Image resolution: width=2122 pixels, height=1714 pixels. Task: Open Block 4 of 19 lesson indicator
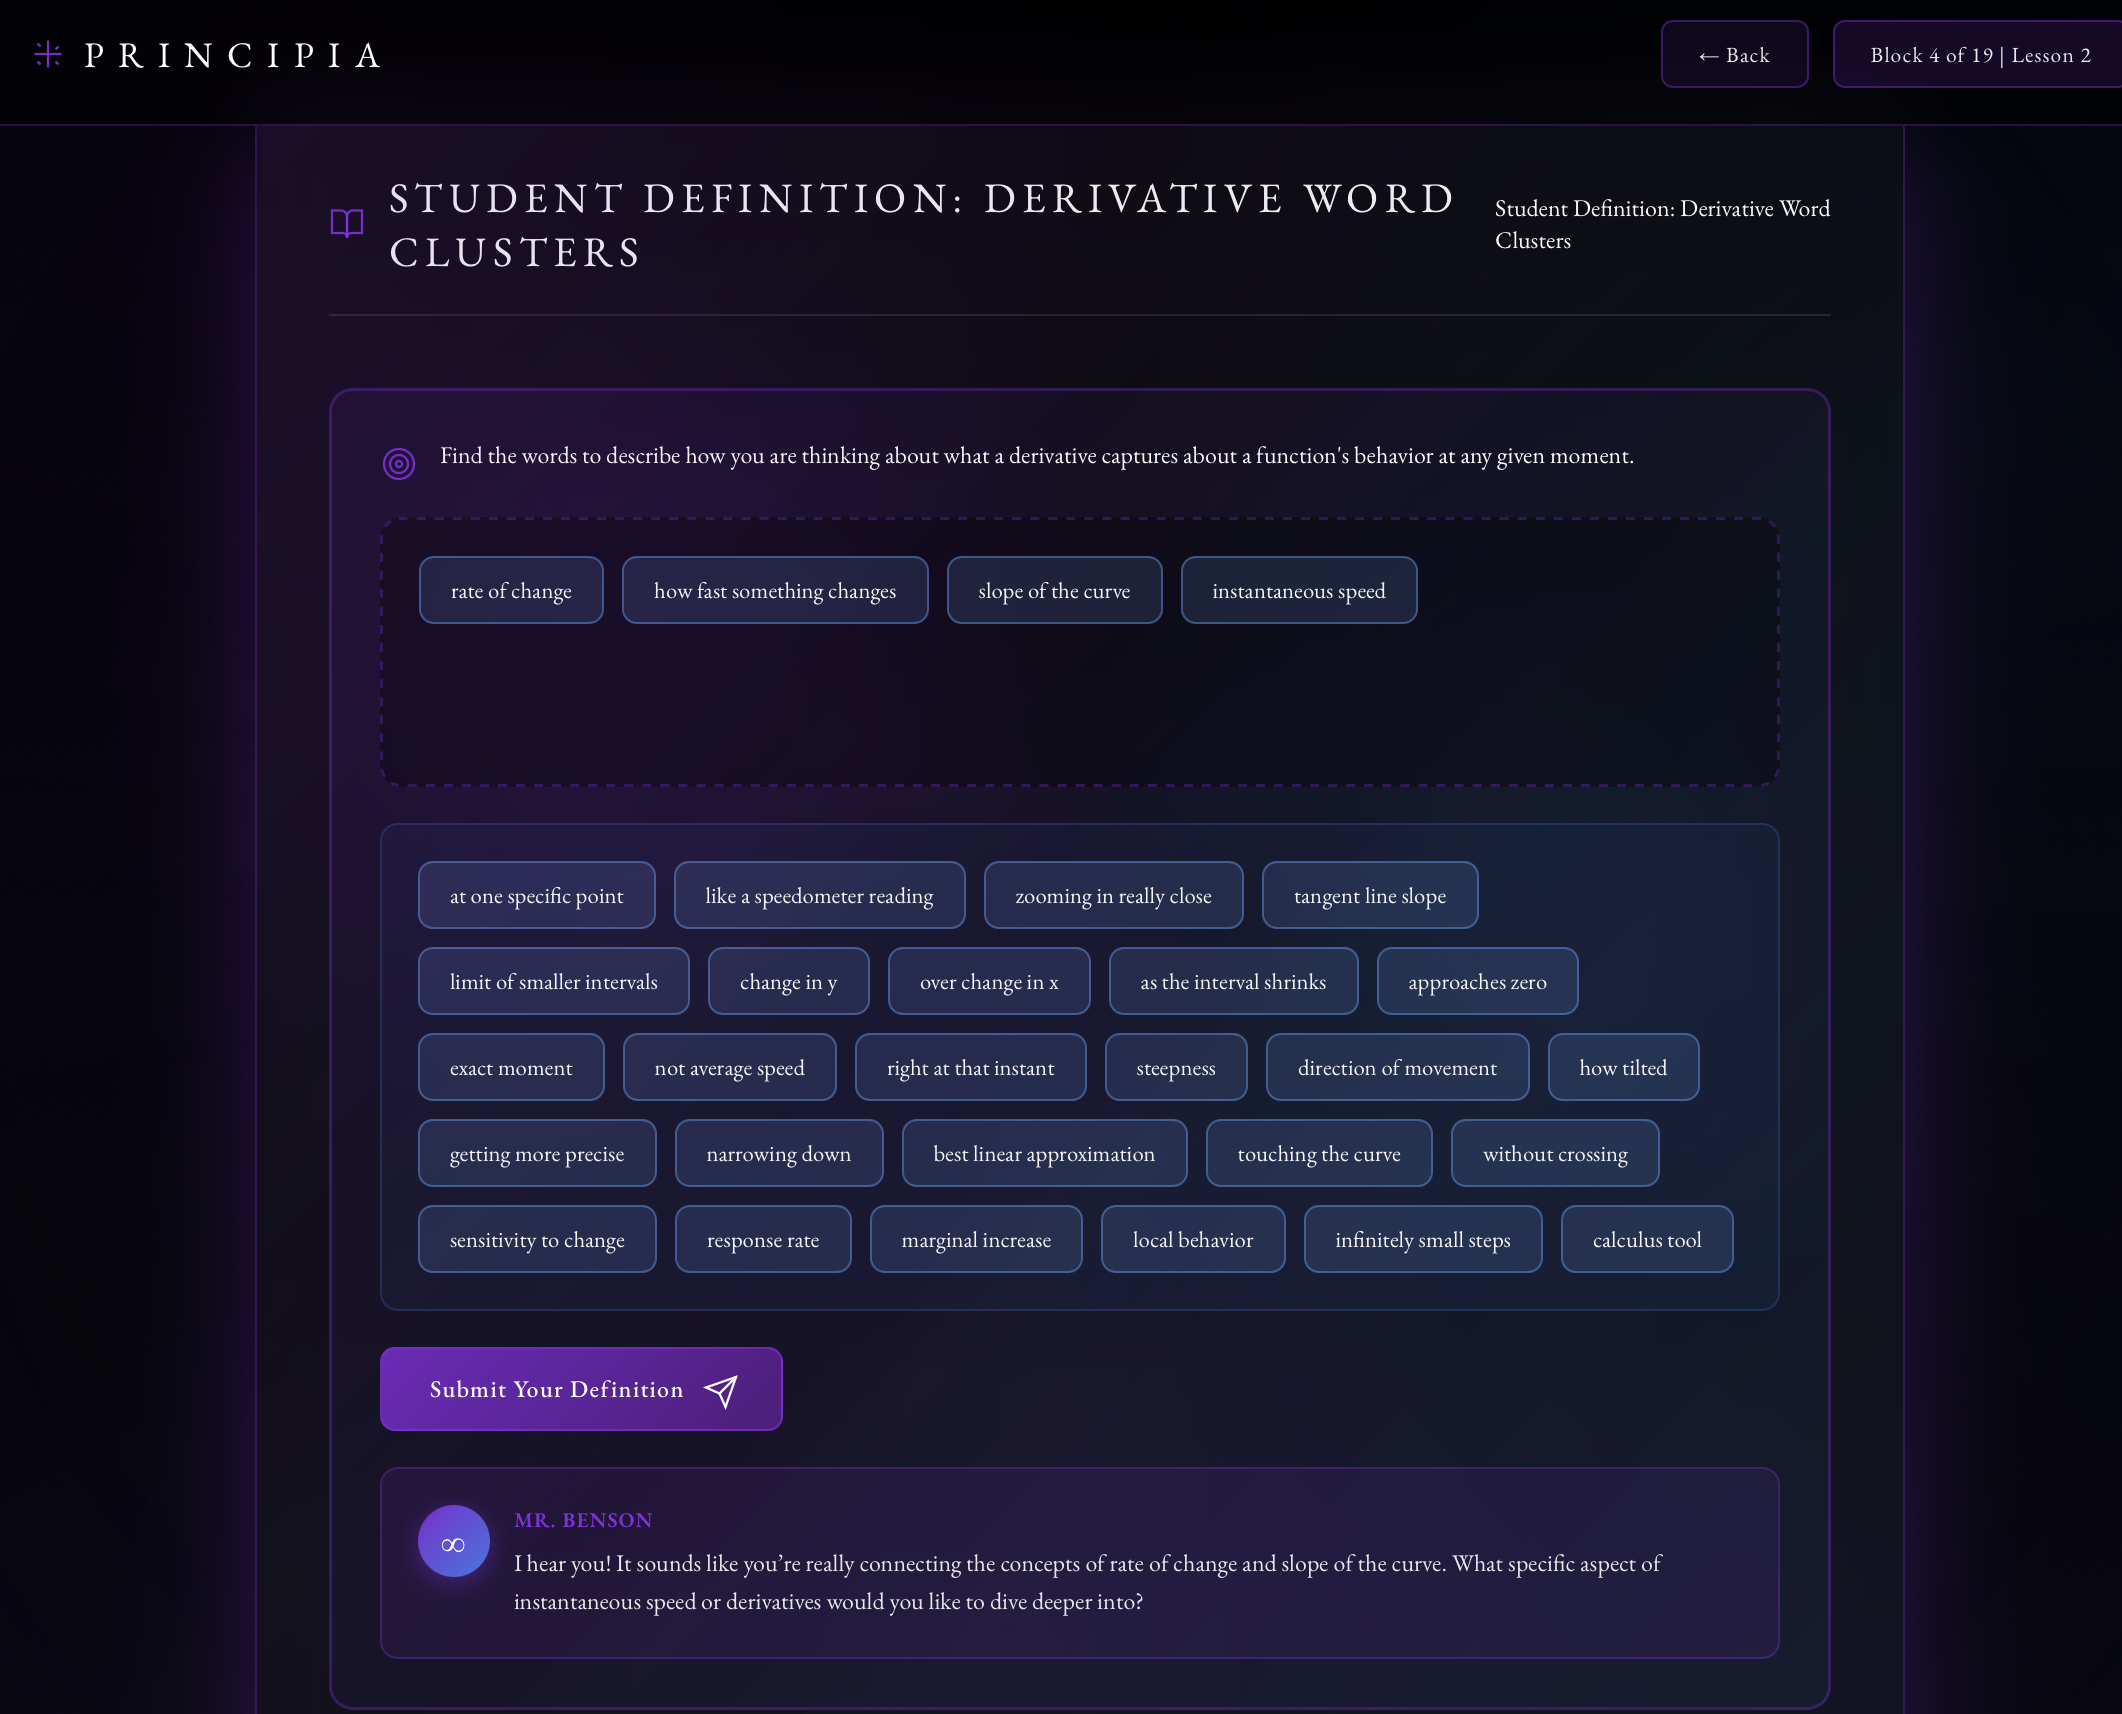(x=1978, y=55)
